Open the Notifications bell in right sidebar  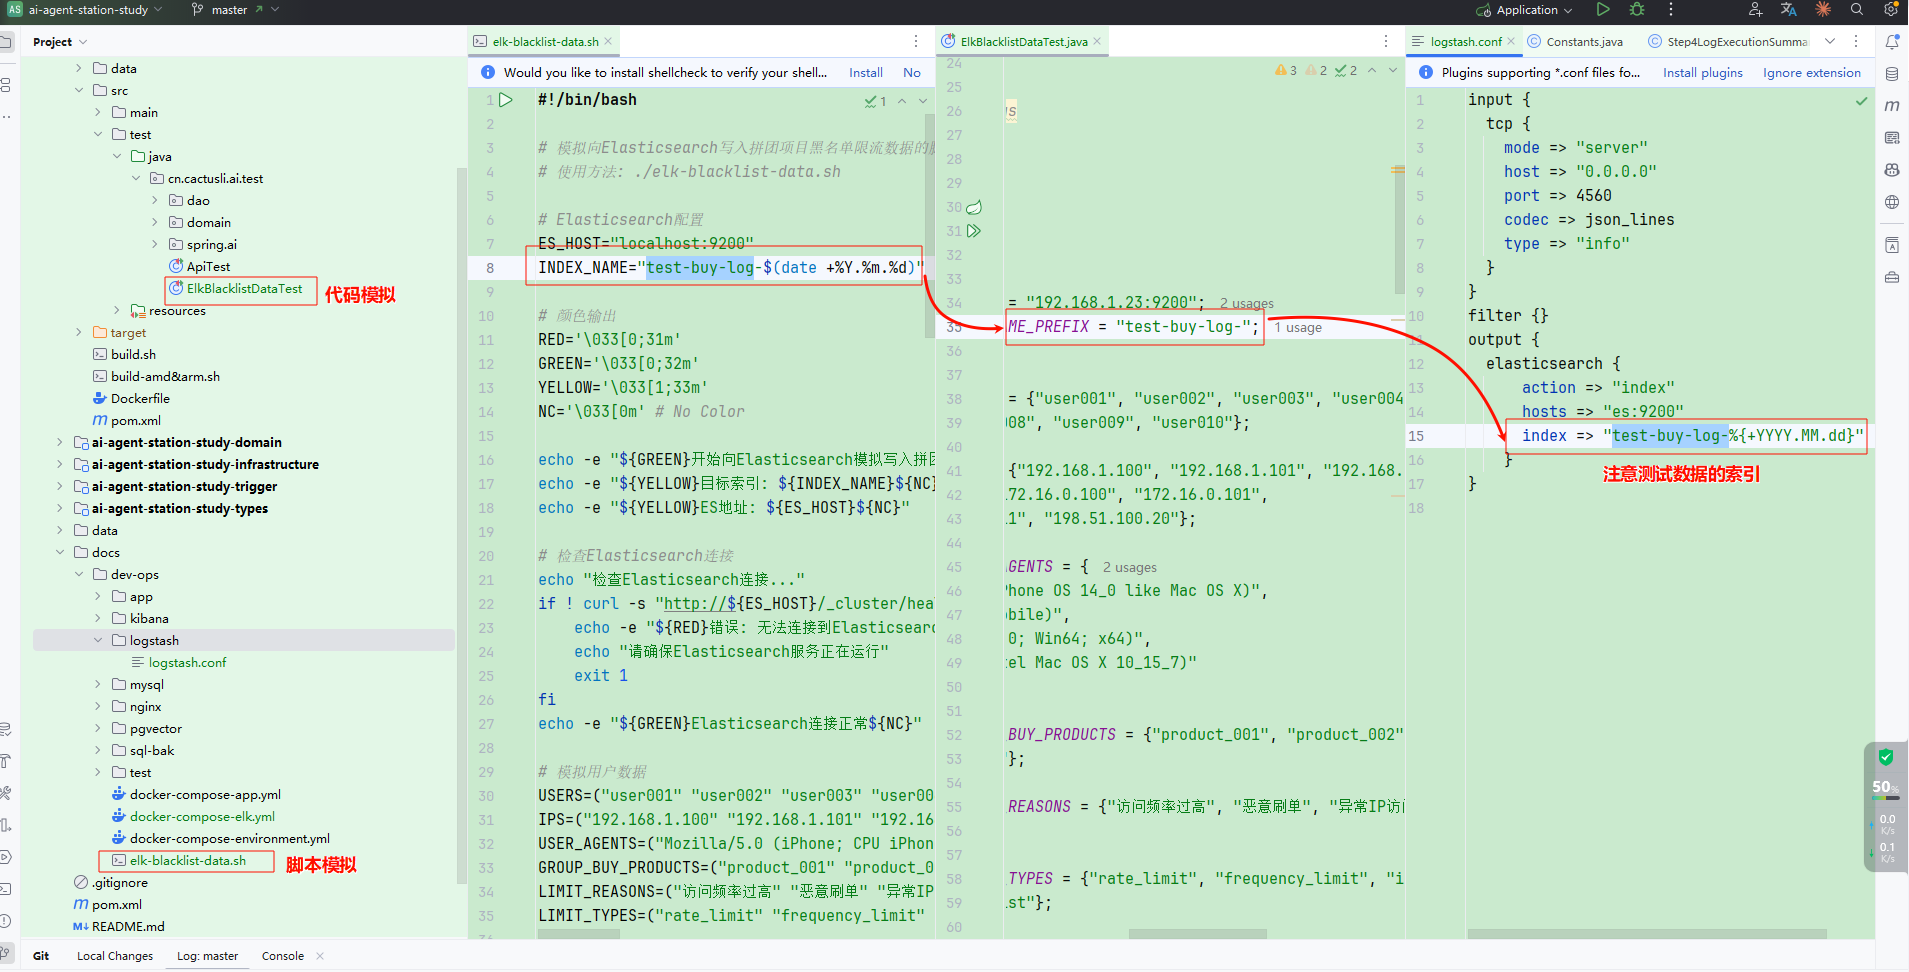(1892, 42)
